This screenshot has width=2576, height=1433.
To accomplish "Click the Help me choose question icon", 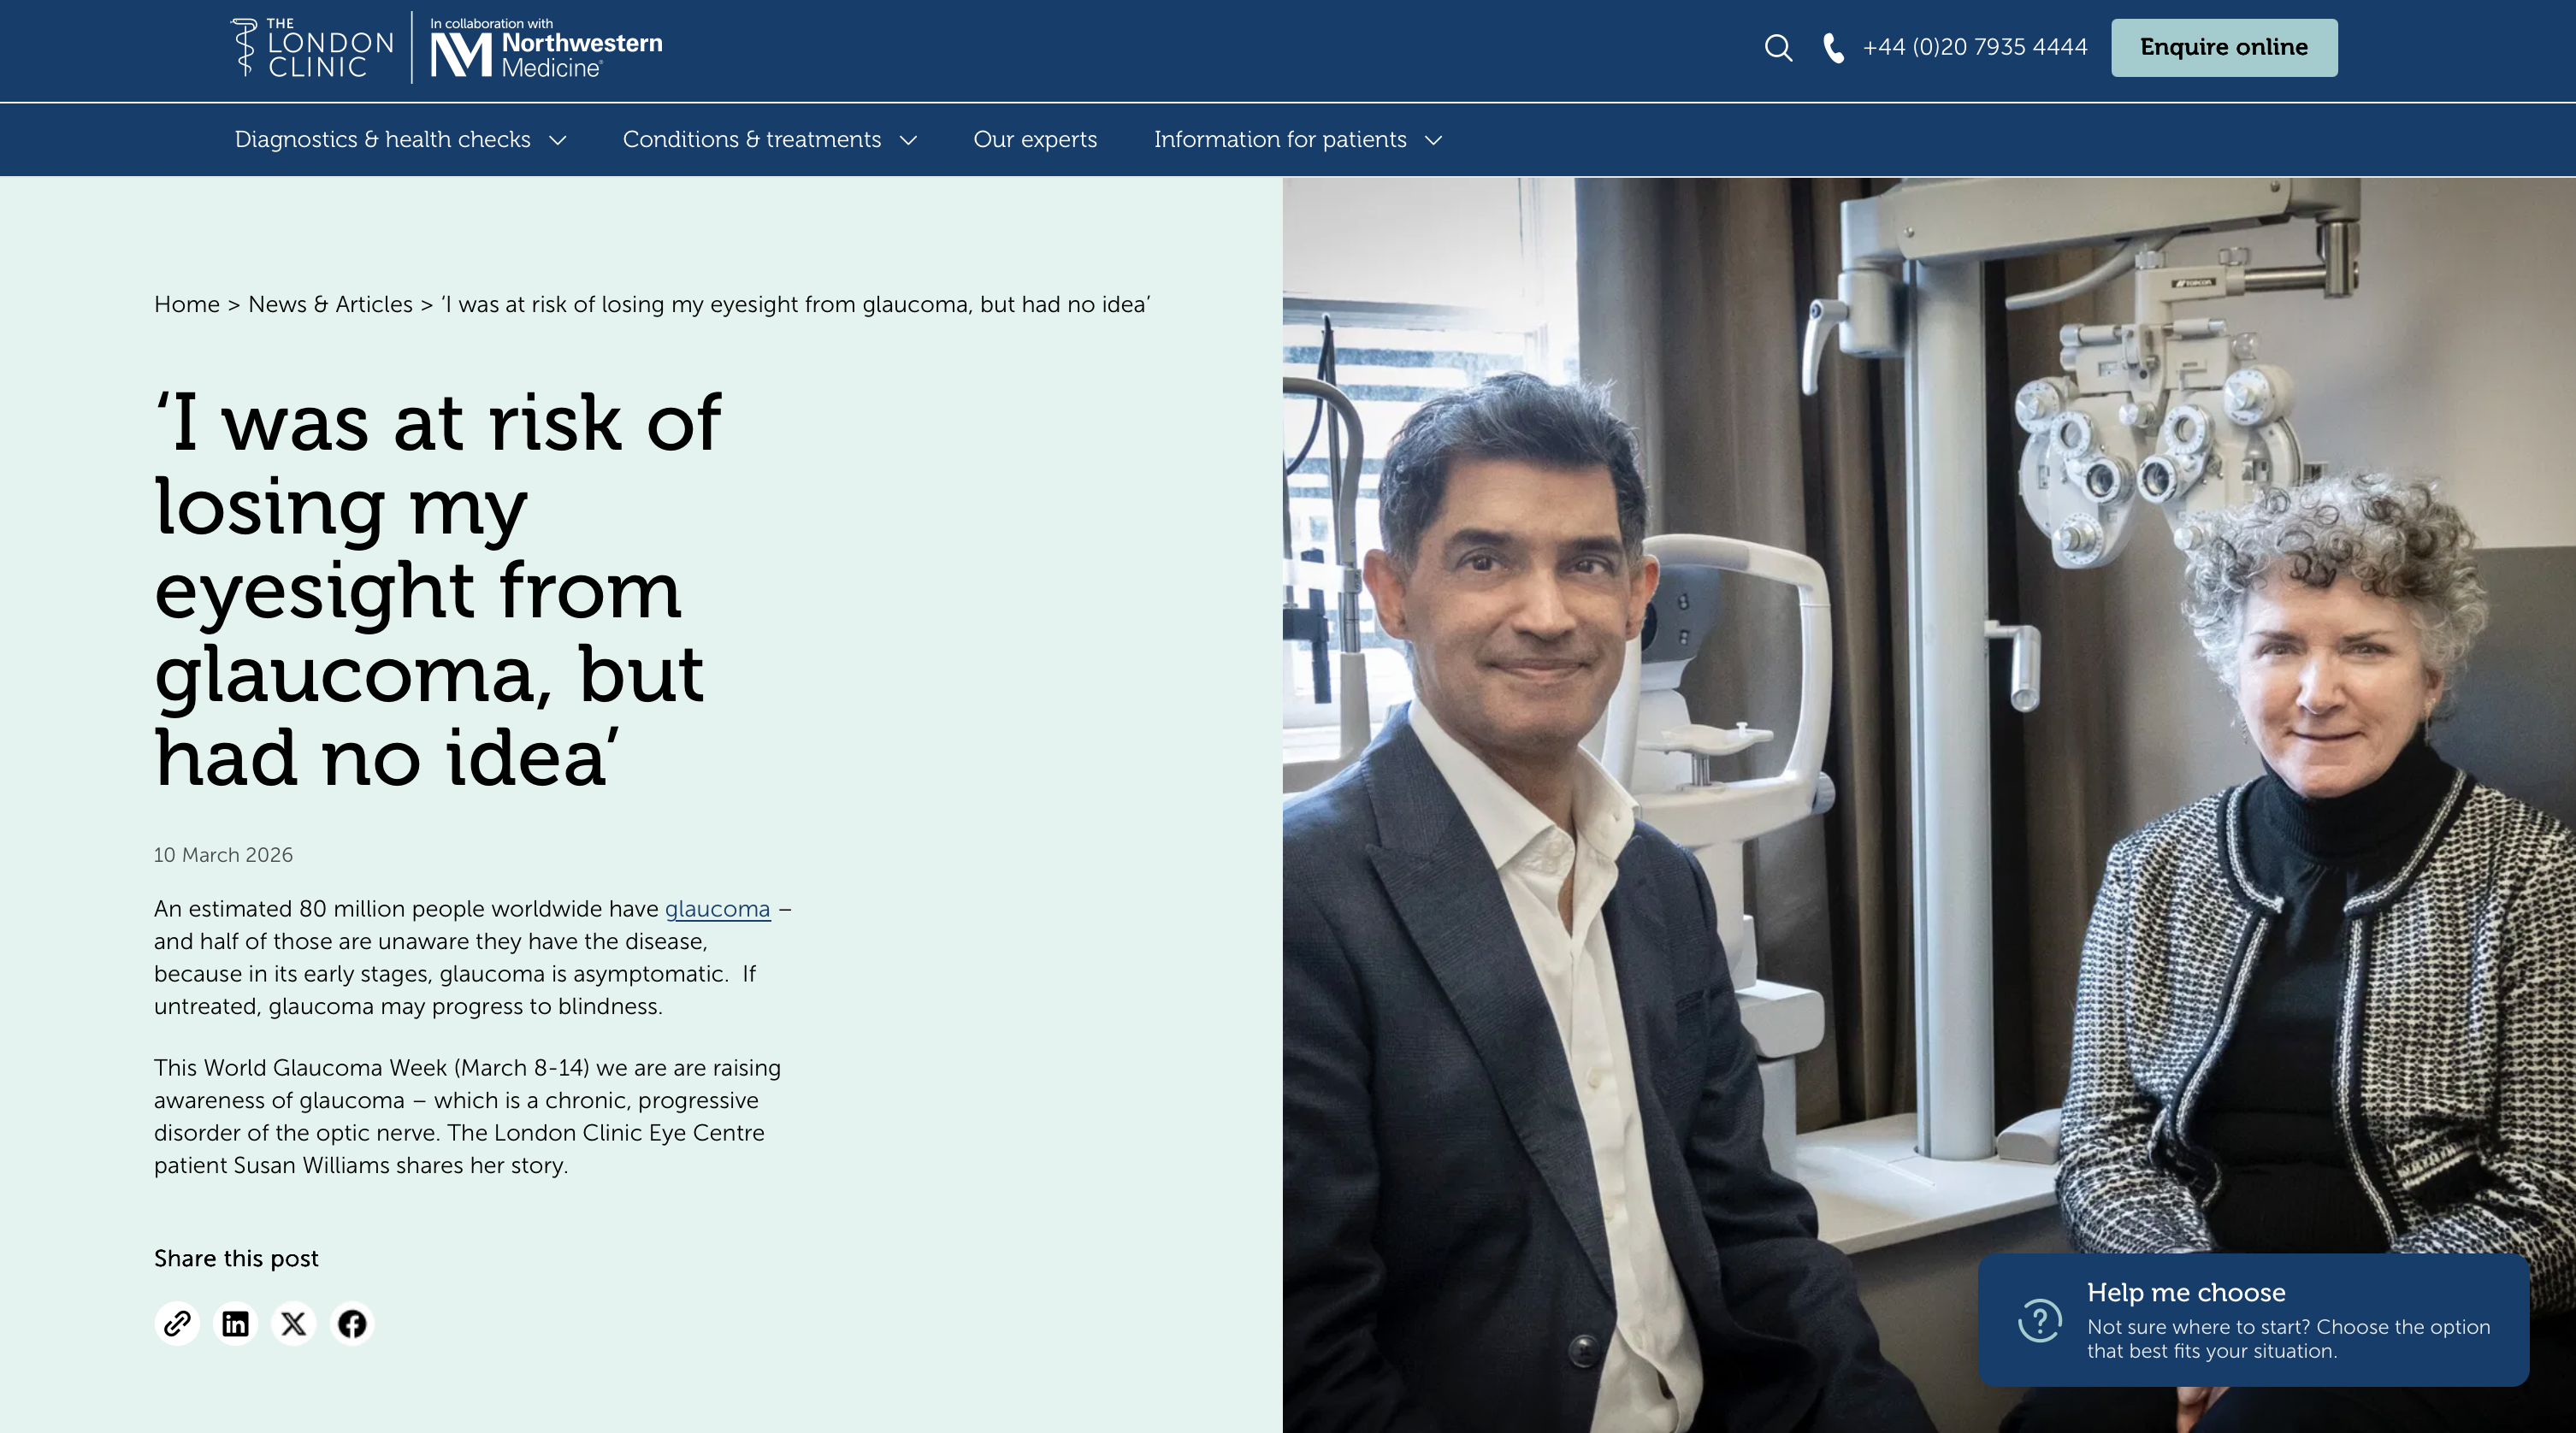I will pyautogui.click(x=2039, y=1320).
